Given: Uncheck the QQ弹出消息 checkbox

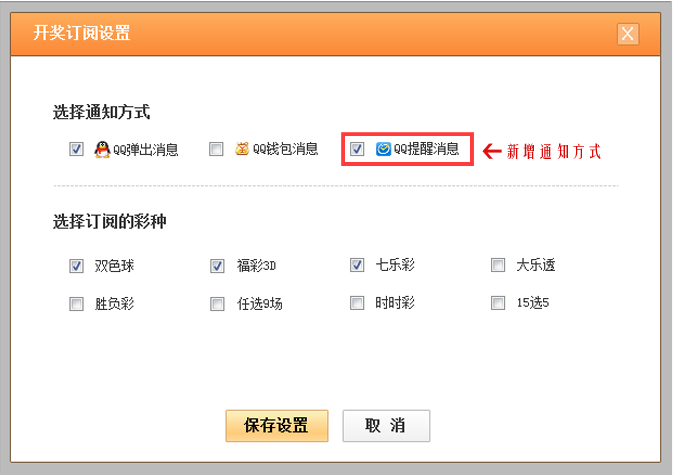Looking at the screenshot, I should pos(76,149).
